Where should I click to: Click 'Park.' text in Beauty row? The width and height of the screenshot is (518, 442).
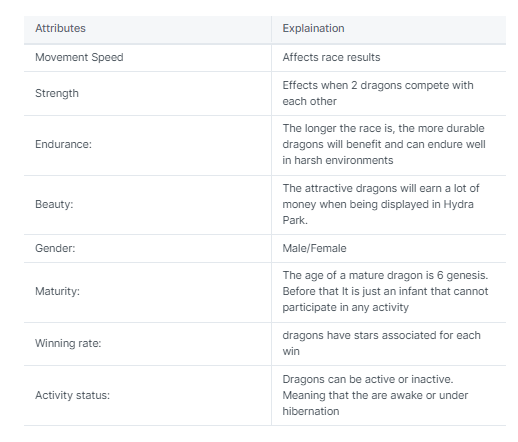(295, 220)
